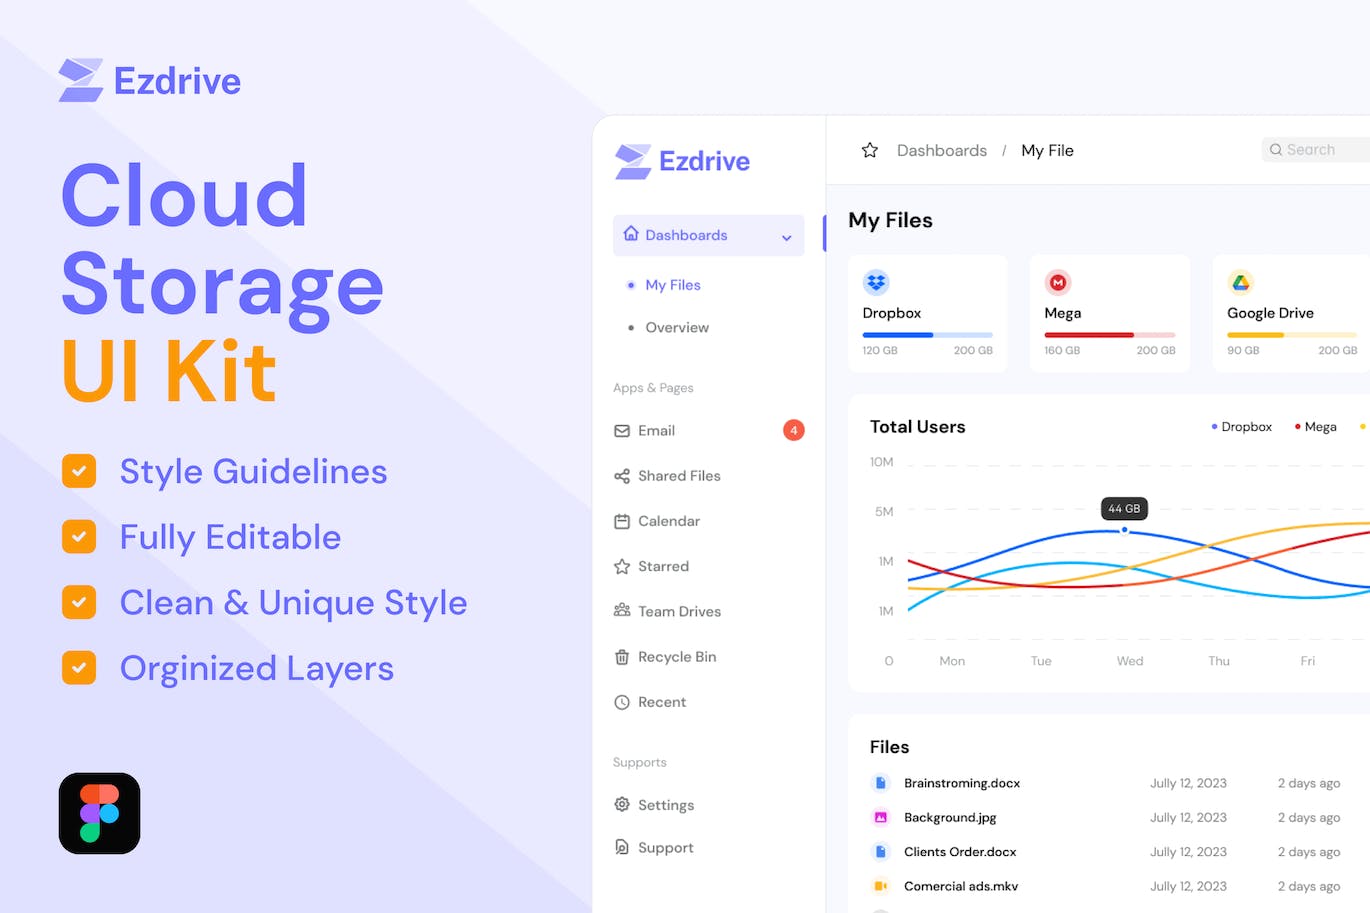Open Clients Order.docx file
This screenshot has width=1370, height=913.
[x=960, y=852]
